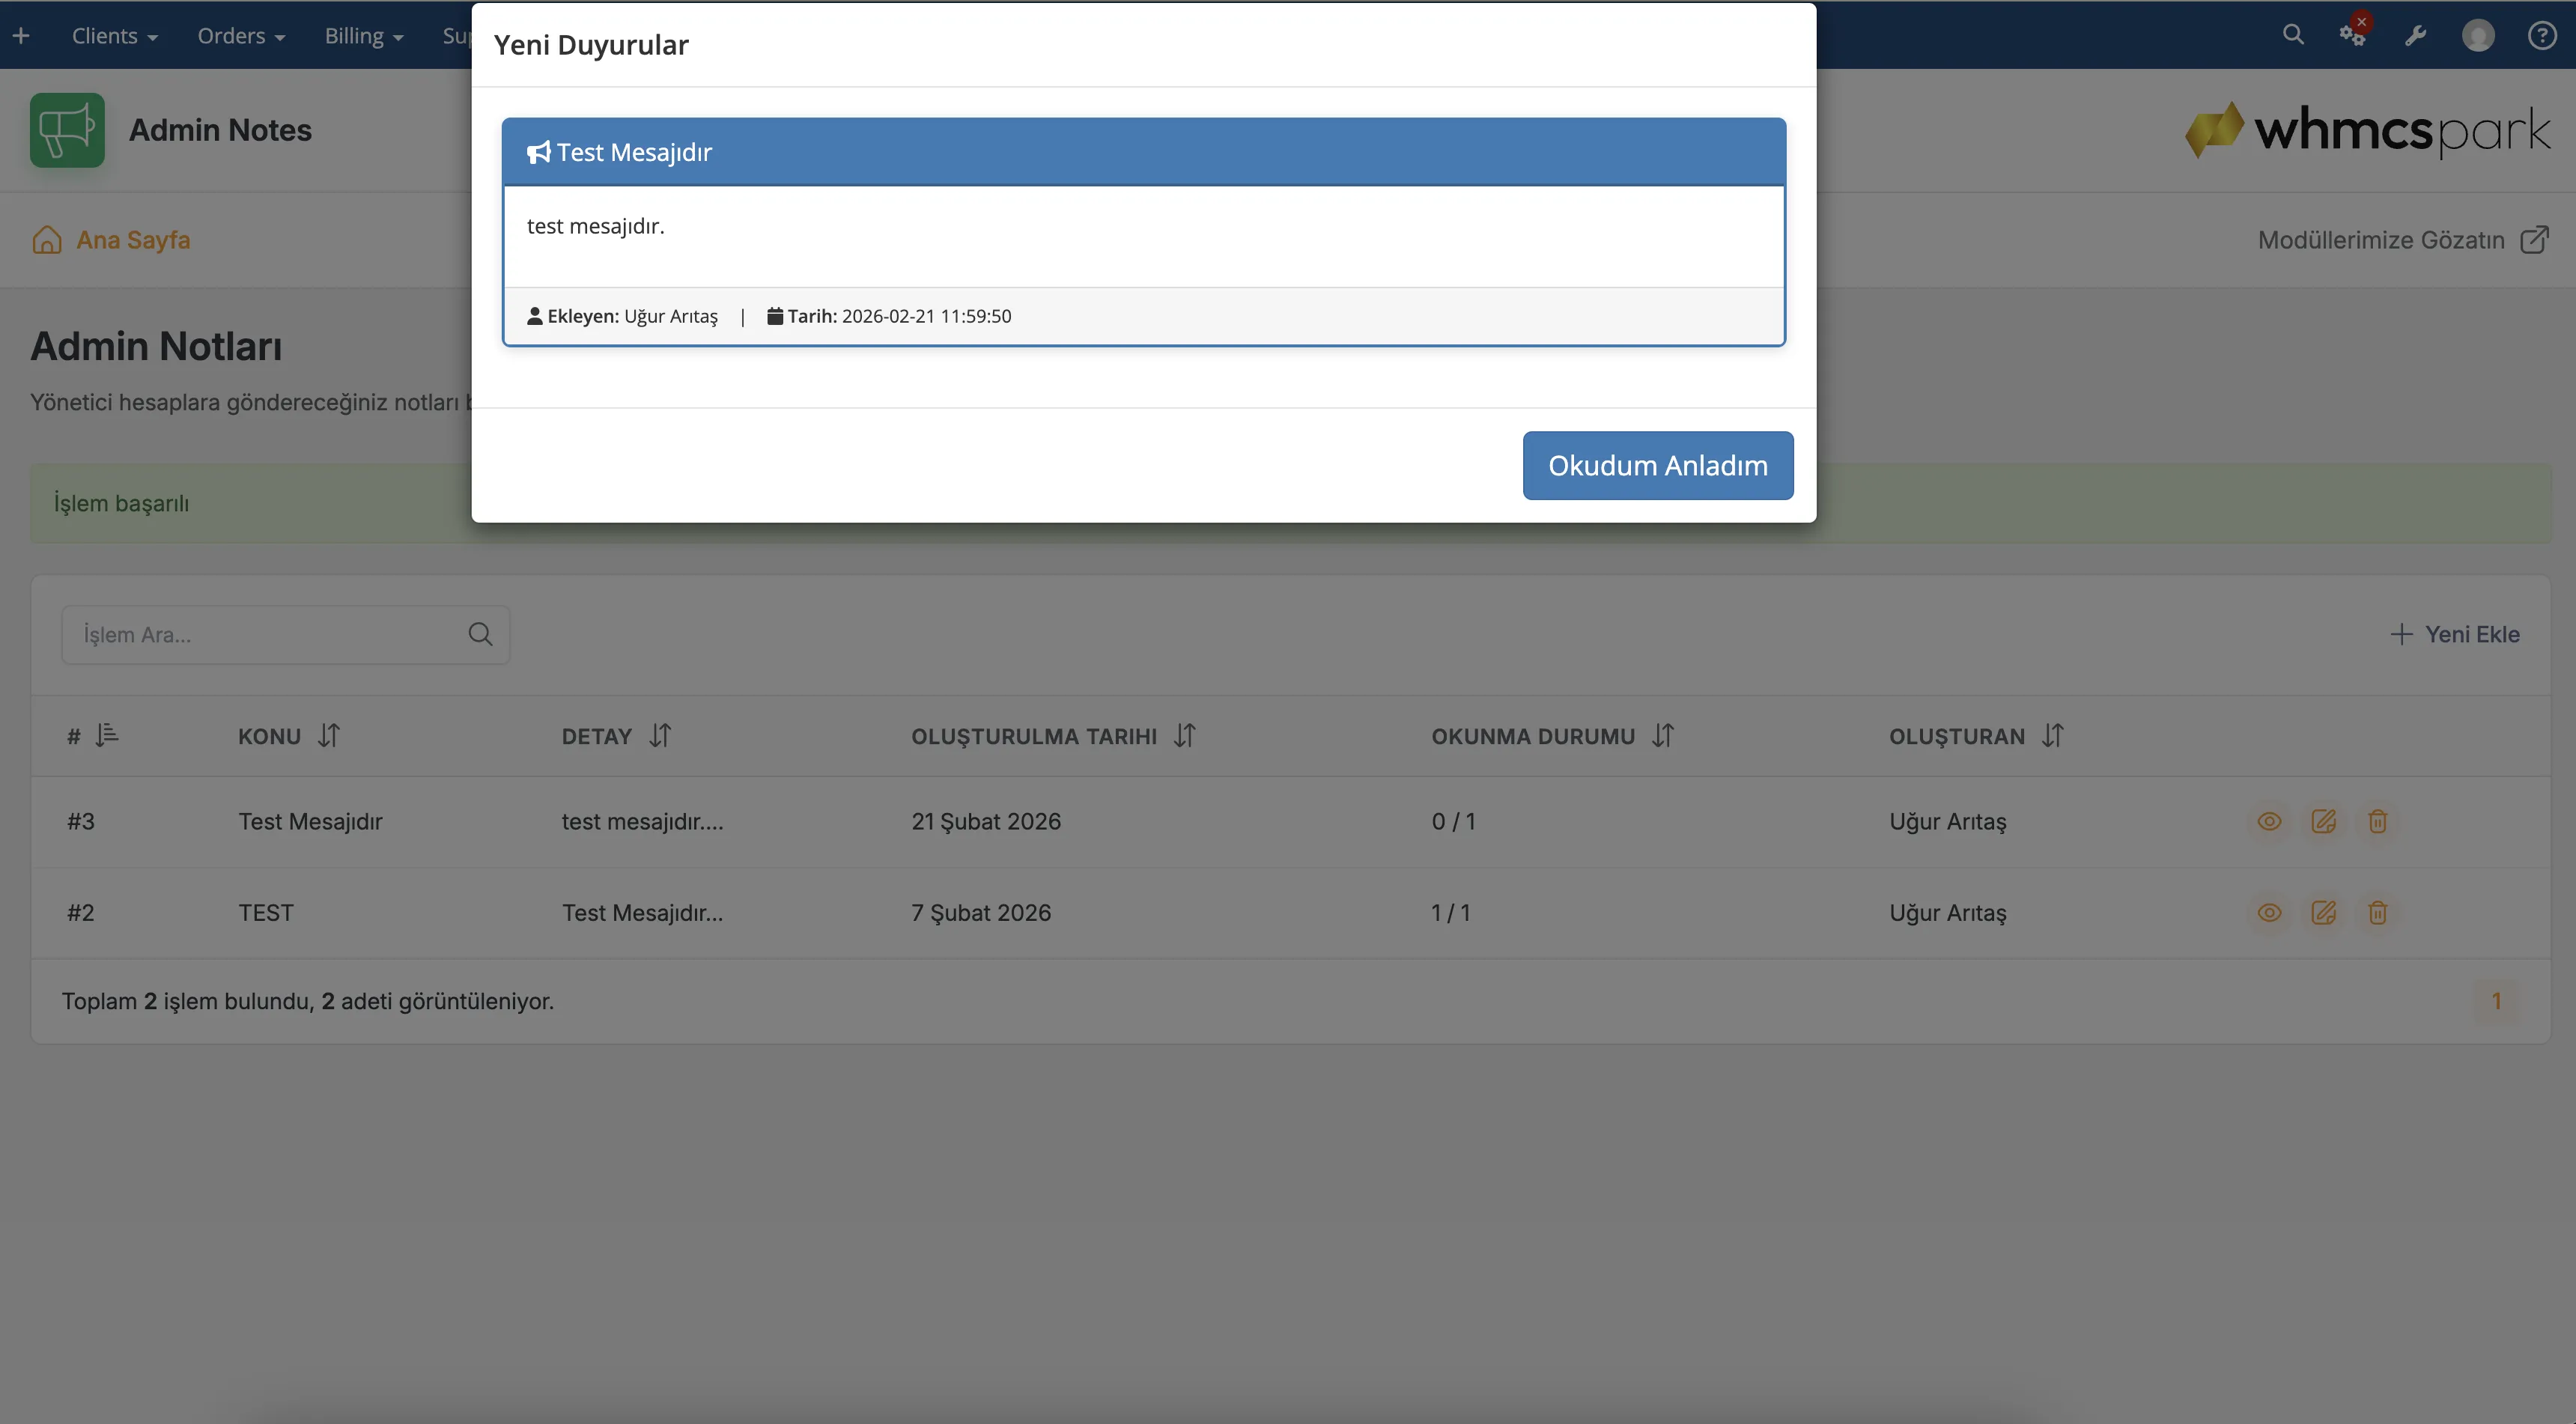Click the Test Mesajıdır announcement header
This screenshot has width=2576, height=1424.
pos(1143,152)
